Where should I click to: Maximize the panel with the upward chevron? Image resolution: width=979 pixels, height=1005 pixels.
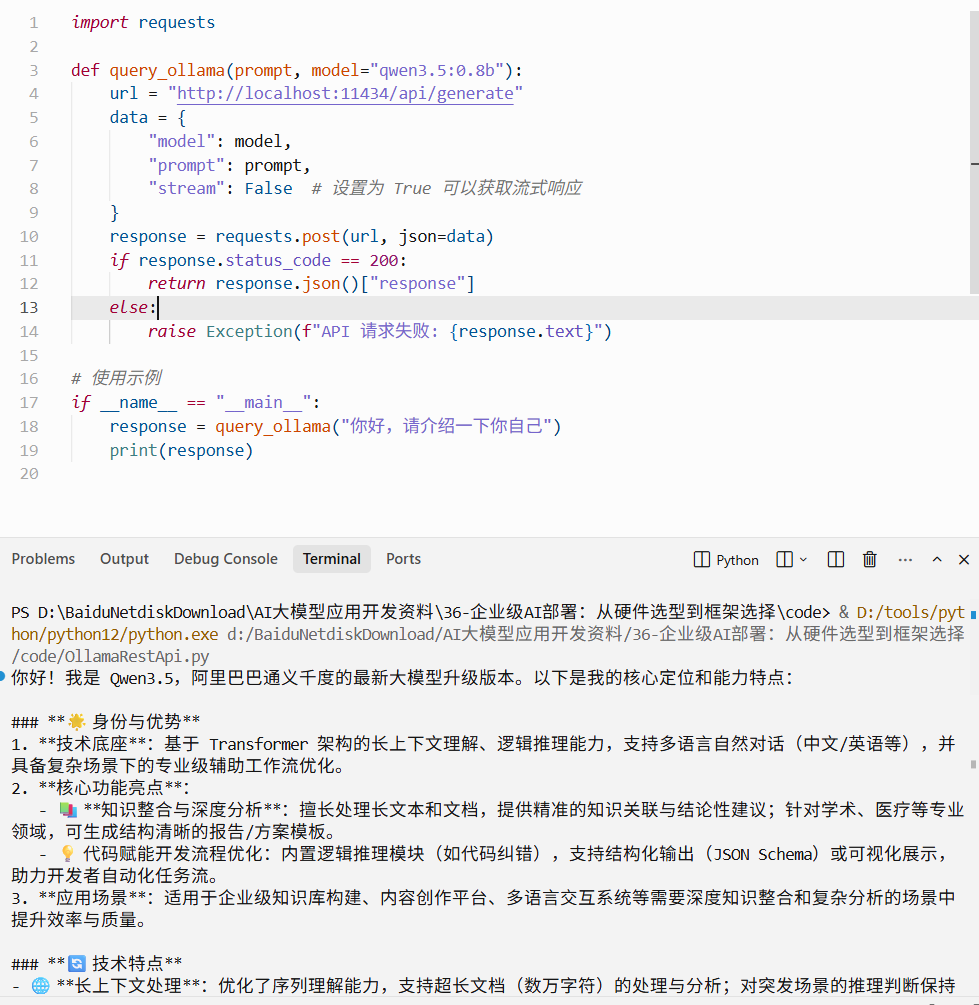937,560
